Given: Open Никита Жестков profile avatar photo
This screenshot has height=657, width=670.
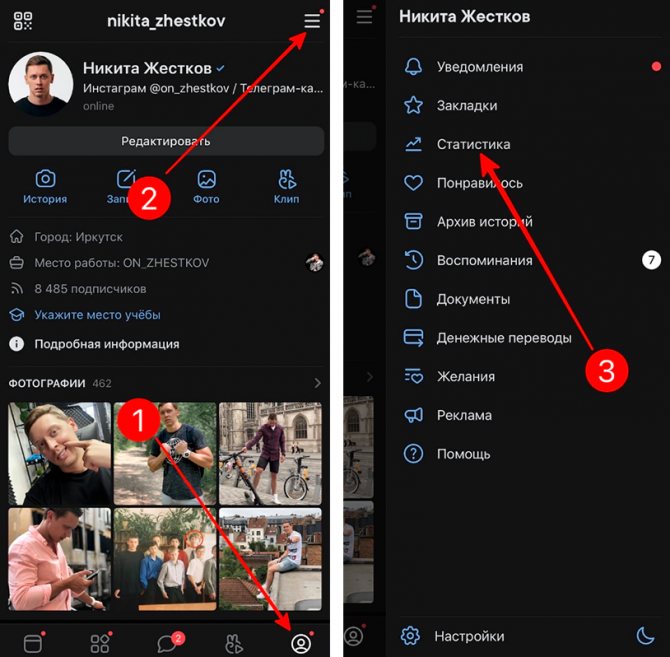Looking at the screenshot, I should pyautogui.click(x=40, y=84).
